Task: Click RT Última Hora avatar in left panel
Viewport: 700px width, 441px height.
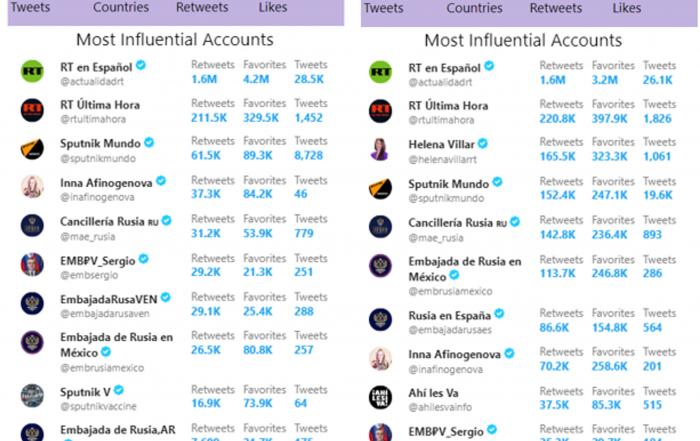Action: tap(32, 110)
